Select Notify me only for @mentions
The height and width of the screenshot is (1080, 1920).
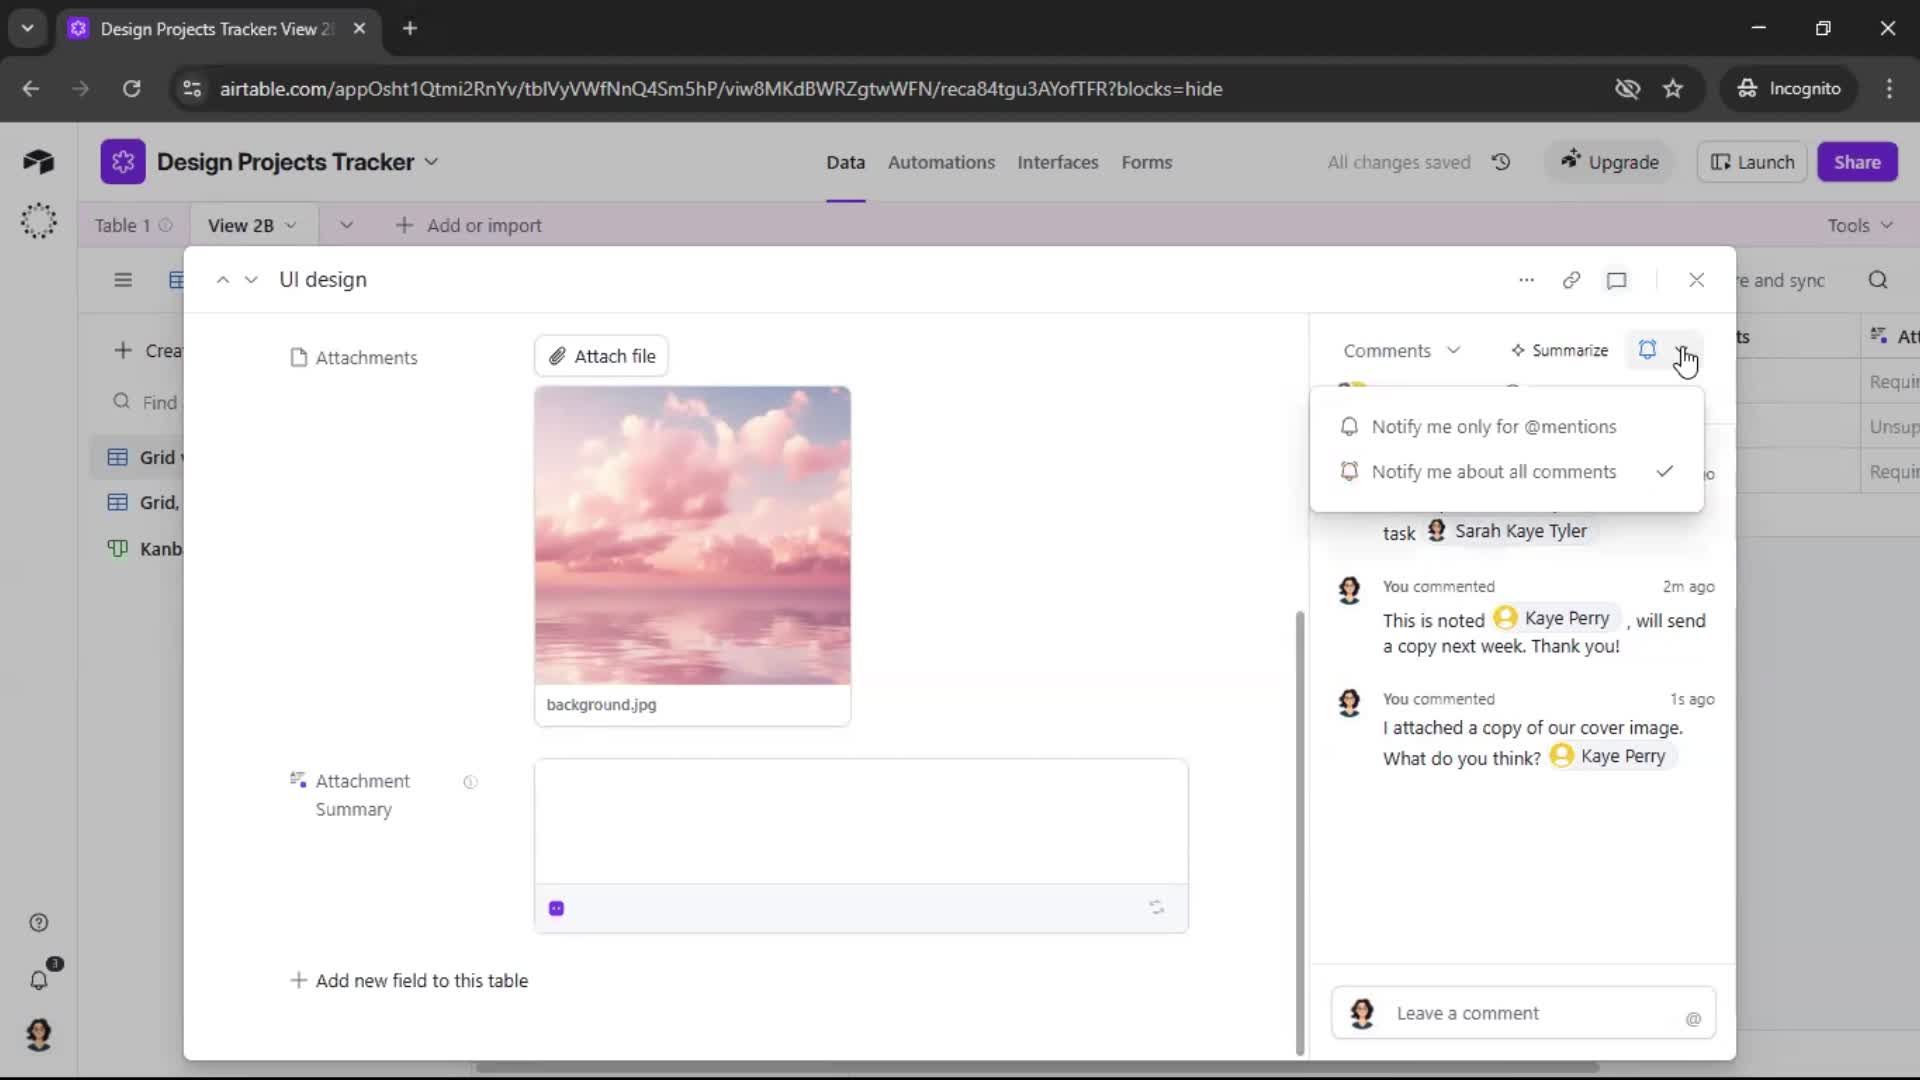pos(1506,427)
